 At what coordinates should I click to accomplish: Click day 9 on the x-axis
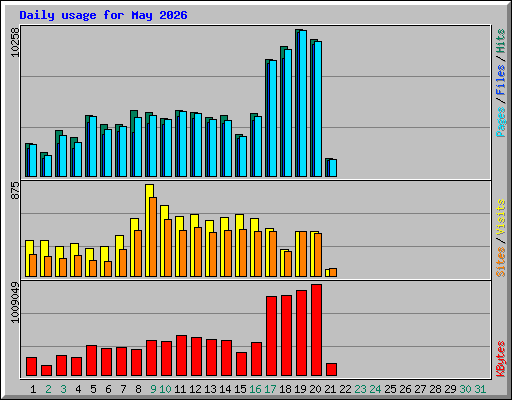point(153,389)
